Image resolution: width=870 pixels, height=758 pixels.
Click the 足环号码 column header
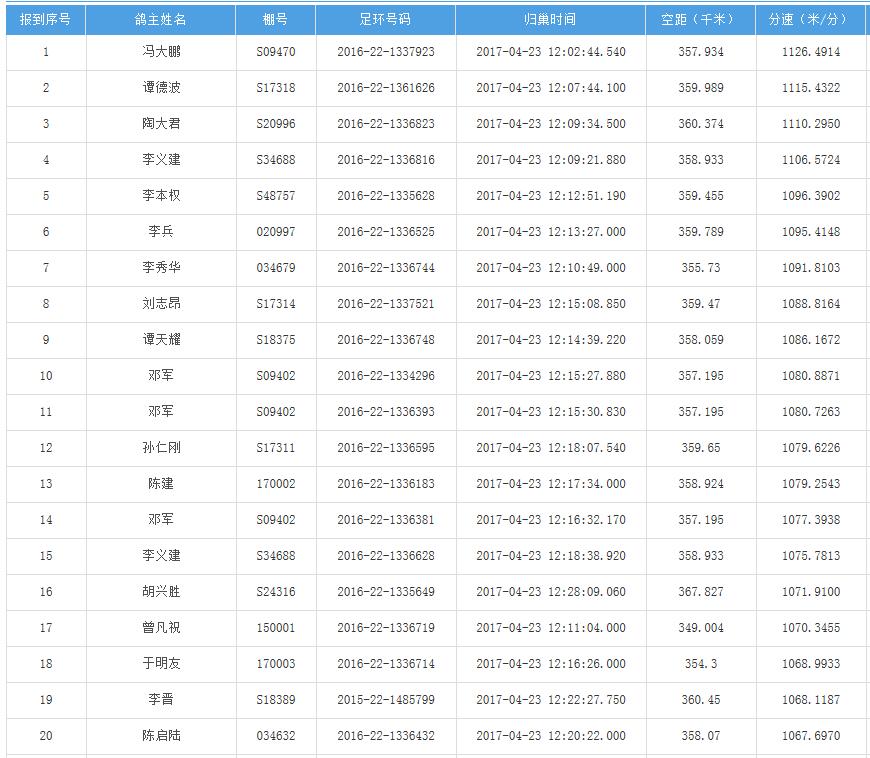pyautogui.click(x=385, y=20)
